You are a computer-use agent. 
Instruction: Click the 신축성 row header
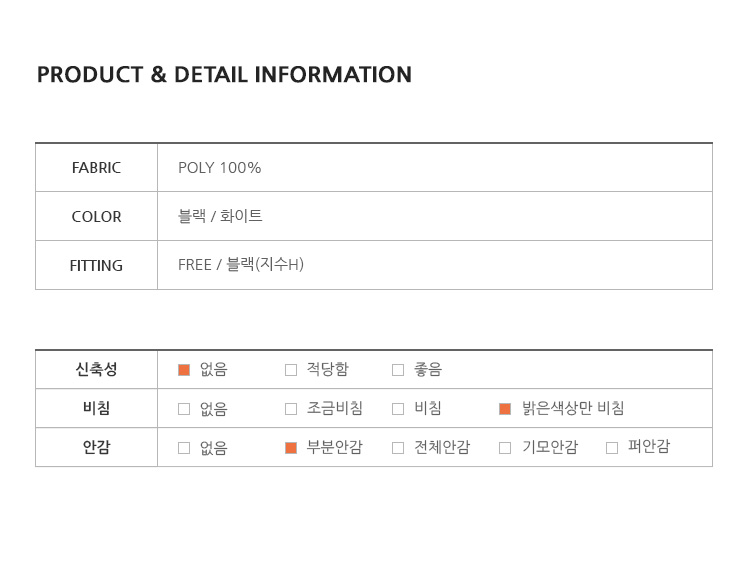click(96, 370)
